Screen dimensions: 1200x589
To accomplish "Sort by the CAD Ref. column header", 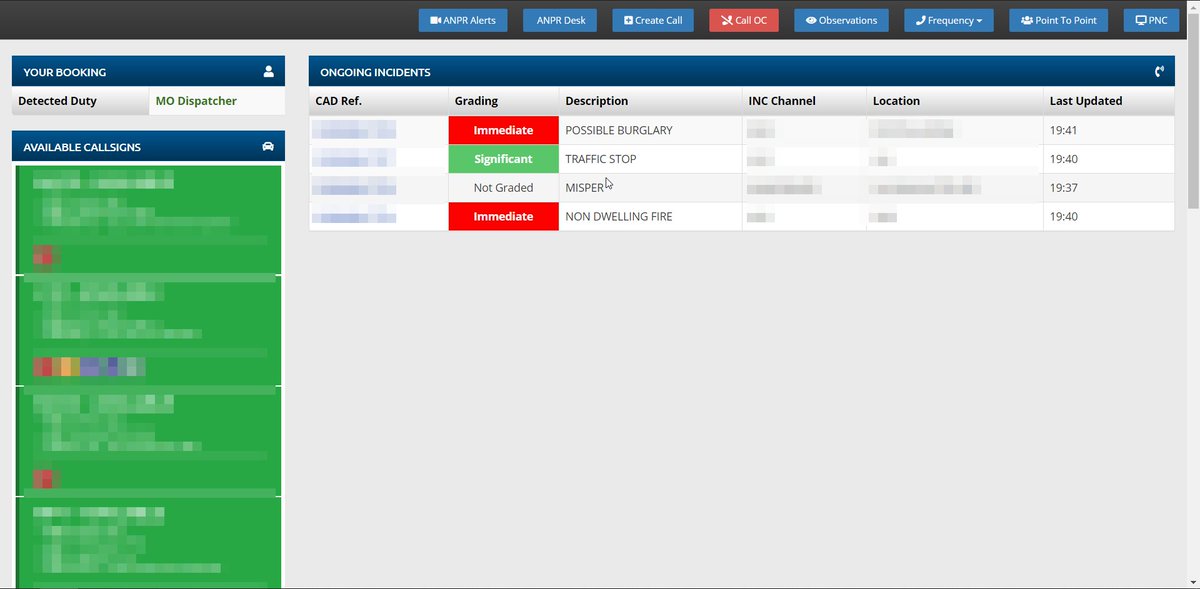I will pyautogui.click(x=338, y=101).
